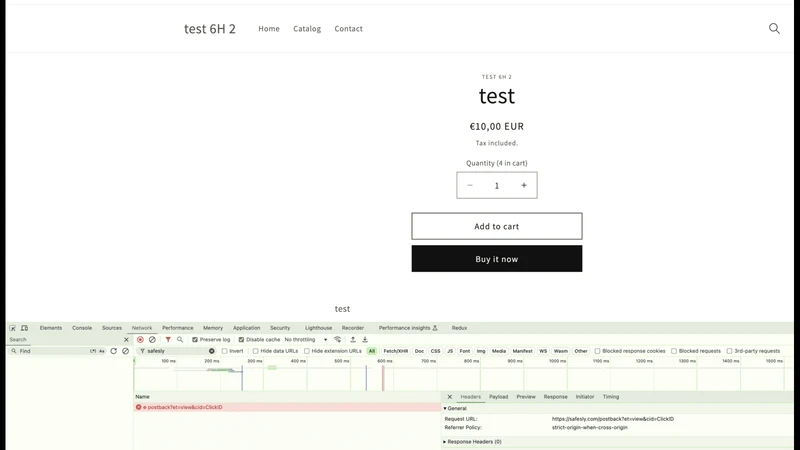
Task: Close the DevTools Search pane
Action: 126,340
